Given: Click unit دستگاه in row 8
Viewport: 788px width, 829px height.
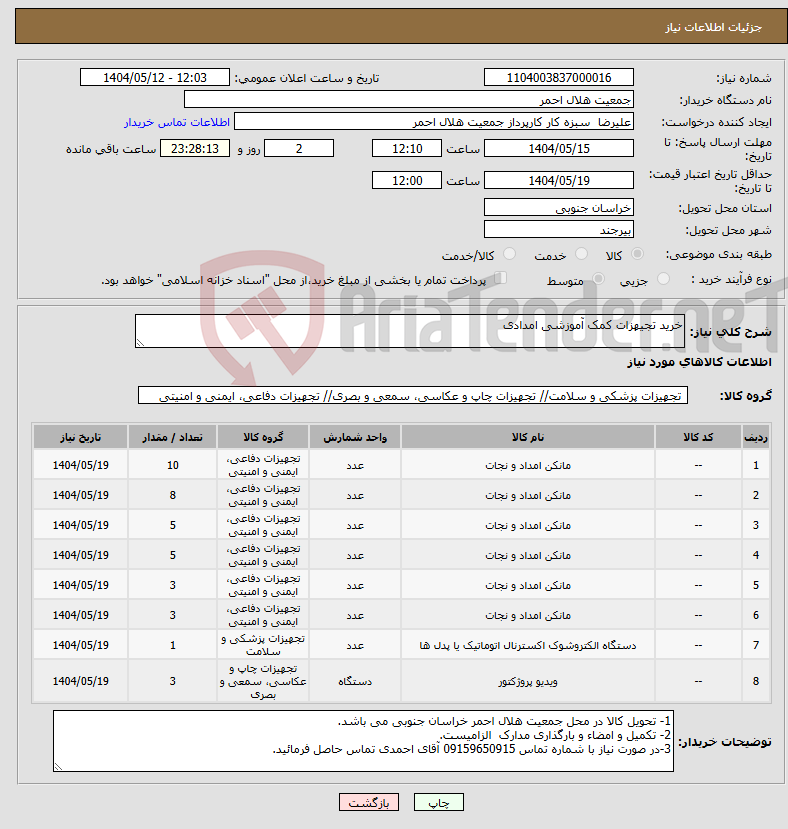Looking at the screenshot, I should (x=355, y=681).
